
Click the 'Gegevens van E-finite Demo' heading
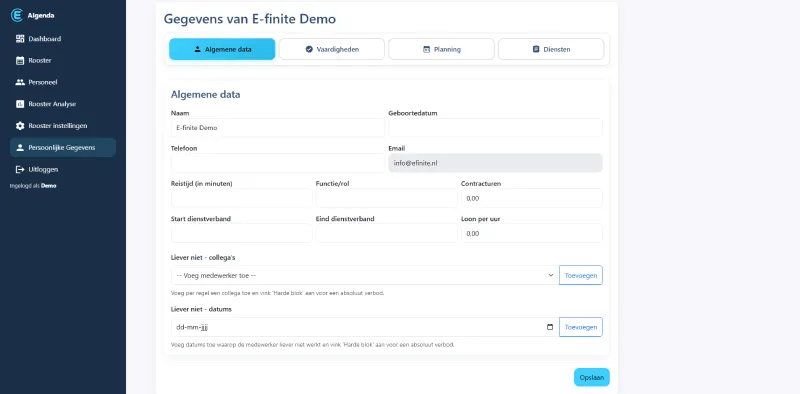click(x=249, y=19)
